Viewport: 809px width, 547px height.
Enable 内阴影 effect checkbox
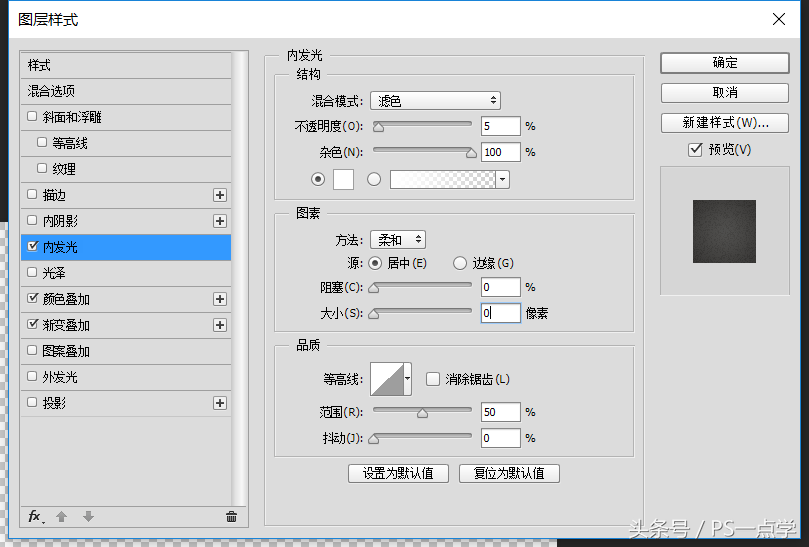(32, 220)
